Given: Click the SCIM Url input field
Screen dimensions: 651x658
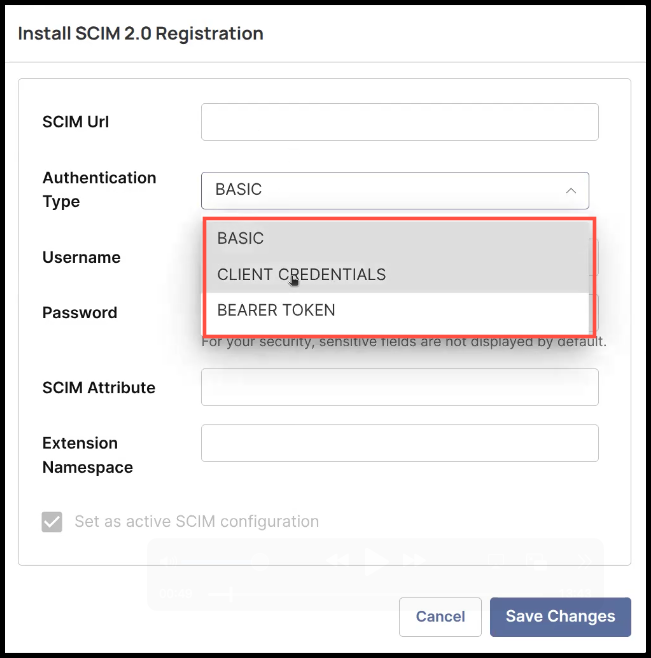Looking at the screenshot, I should 399,122.
